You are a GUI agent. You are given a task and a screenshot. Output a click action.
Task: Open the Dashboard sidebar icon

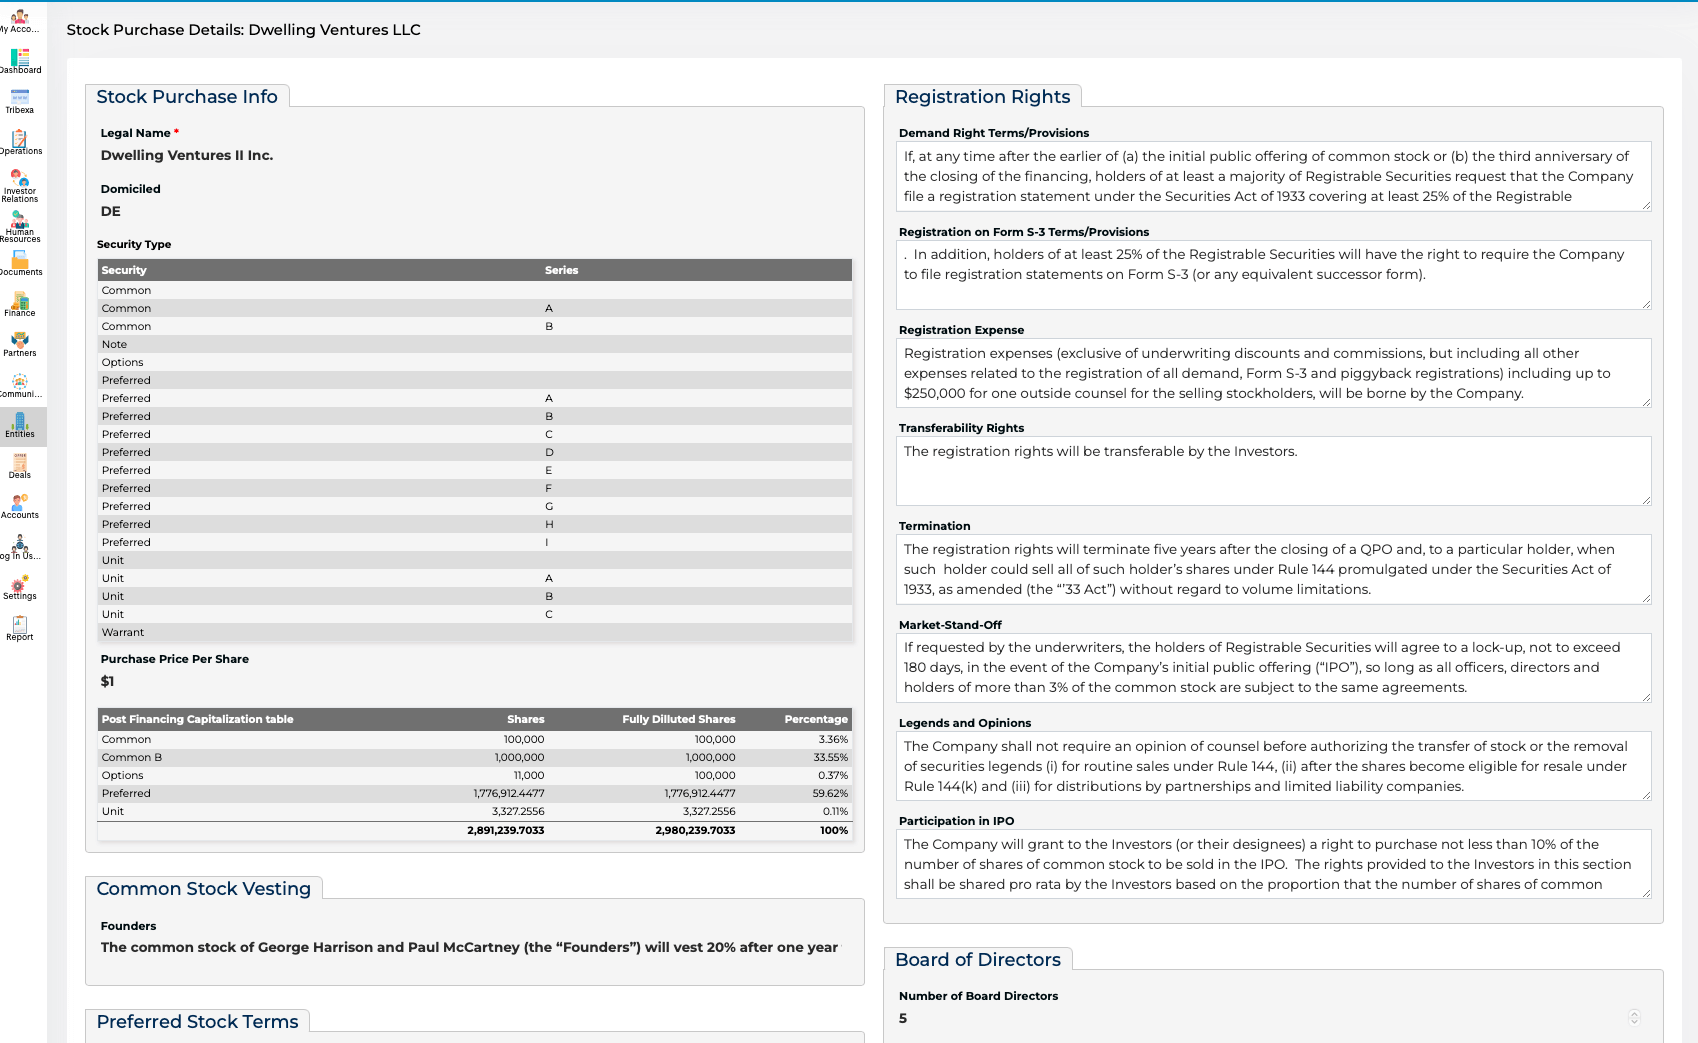pos(20,61)
